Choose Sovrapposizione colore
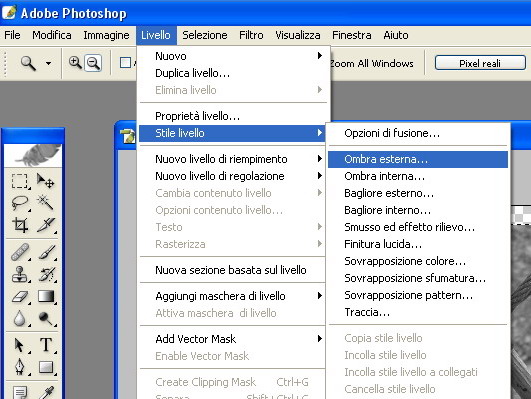Image resolution: width=531 pixels, height=399 pixels. click(418, 261)
